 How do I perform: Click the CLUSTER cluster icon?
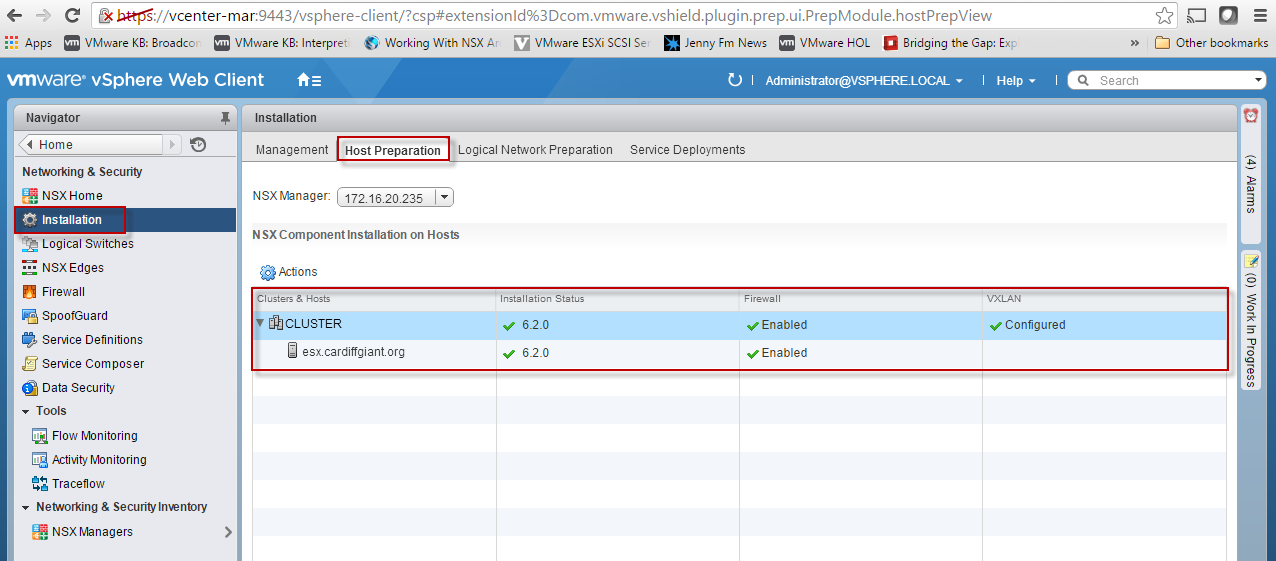(x=276, y=324)
